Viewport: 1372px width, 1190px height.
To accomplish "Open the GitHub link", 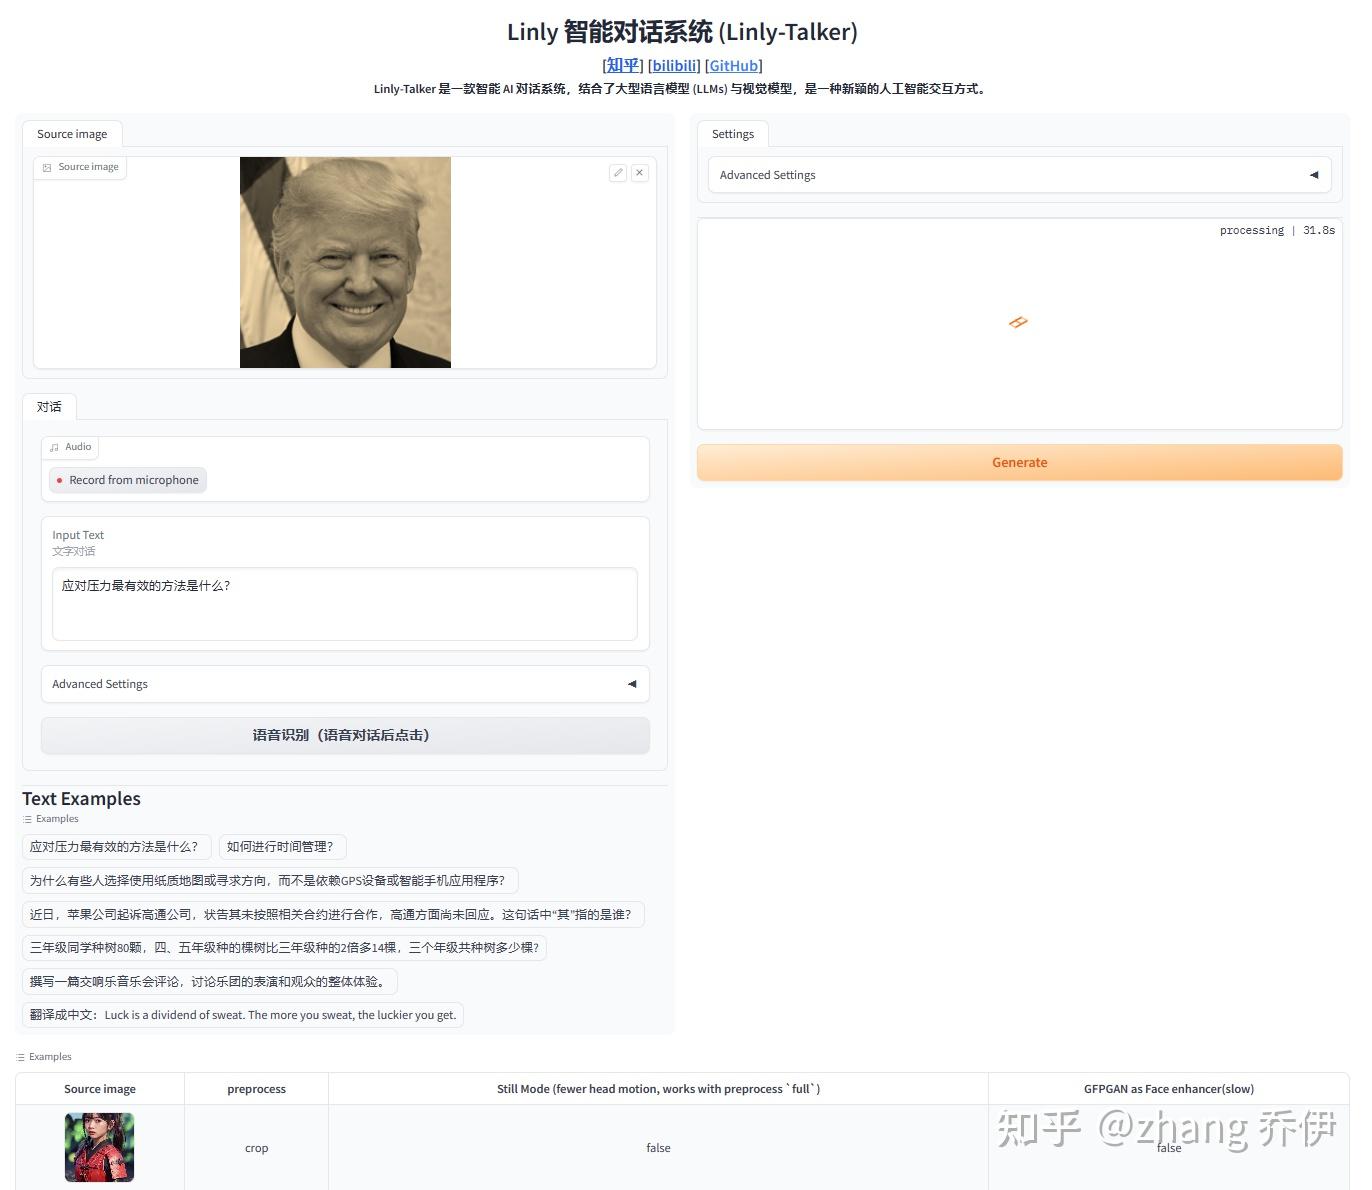I will click(733, 65).
